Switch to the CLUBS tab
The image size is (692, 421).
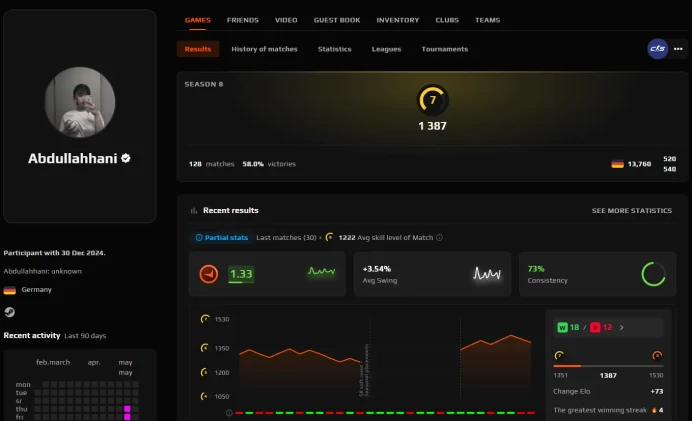click(447, 20)
